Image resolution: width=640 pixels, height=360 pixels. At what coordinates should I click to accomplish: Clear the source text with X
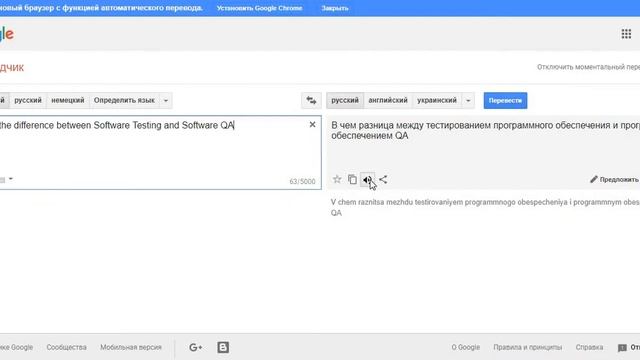tap(312, 124)
